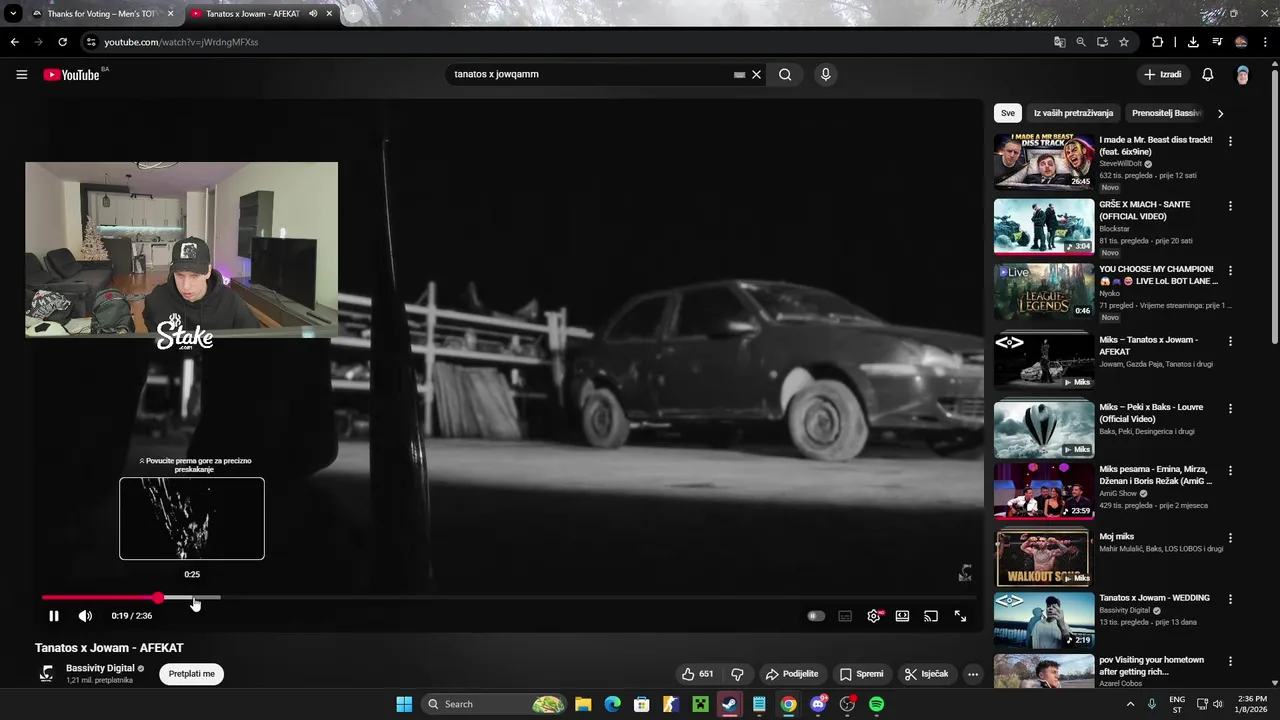
Task: Open the YouTube guide hamburger menu
Action: [x=21, y=74]
